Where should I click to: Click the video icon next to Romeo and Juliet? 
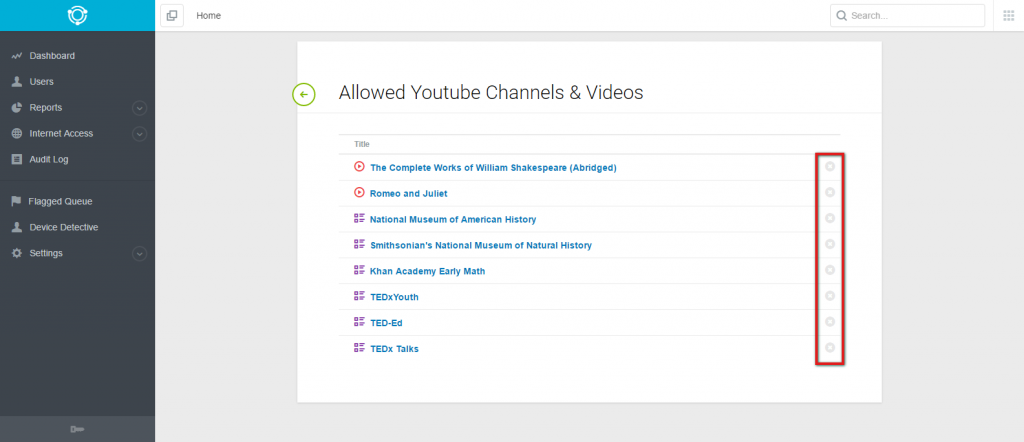(359, 193)
